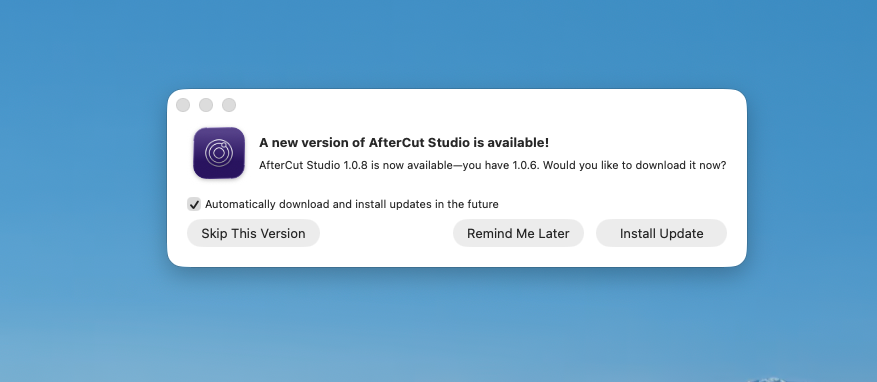This screenshot has width=877, height=382.
Task: Click the word 'AfterCut Studio' in the bold headline
Action: (x=419, y=143)
